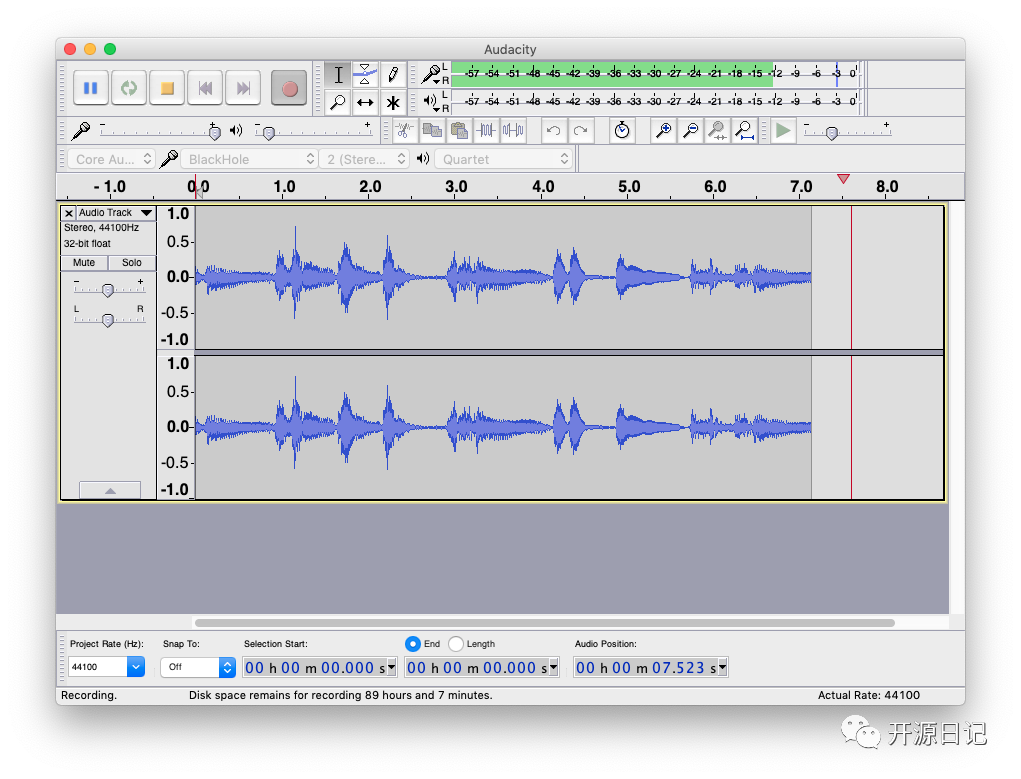Click the Paste clipboard icon

pos(459,131)
